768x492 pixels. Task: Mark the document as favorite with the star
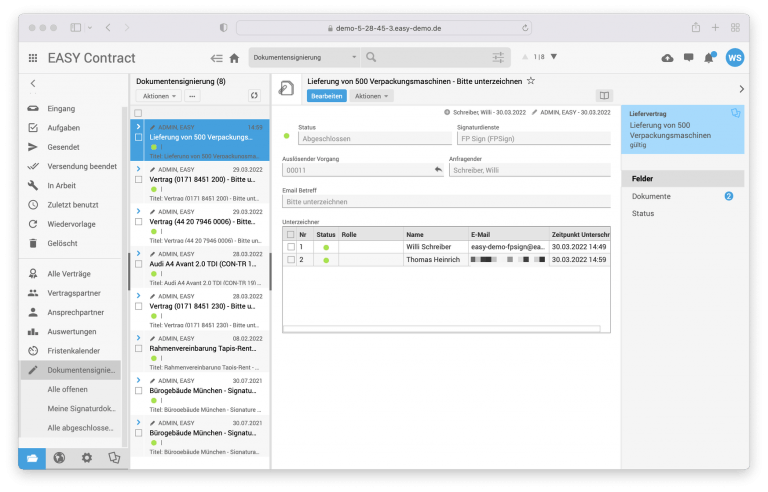tap(531, 80)
